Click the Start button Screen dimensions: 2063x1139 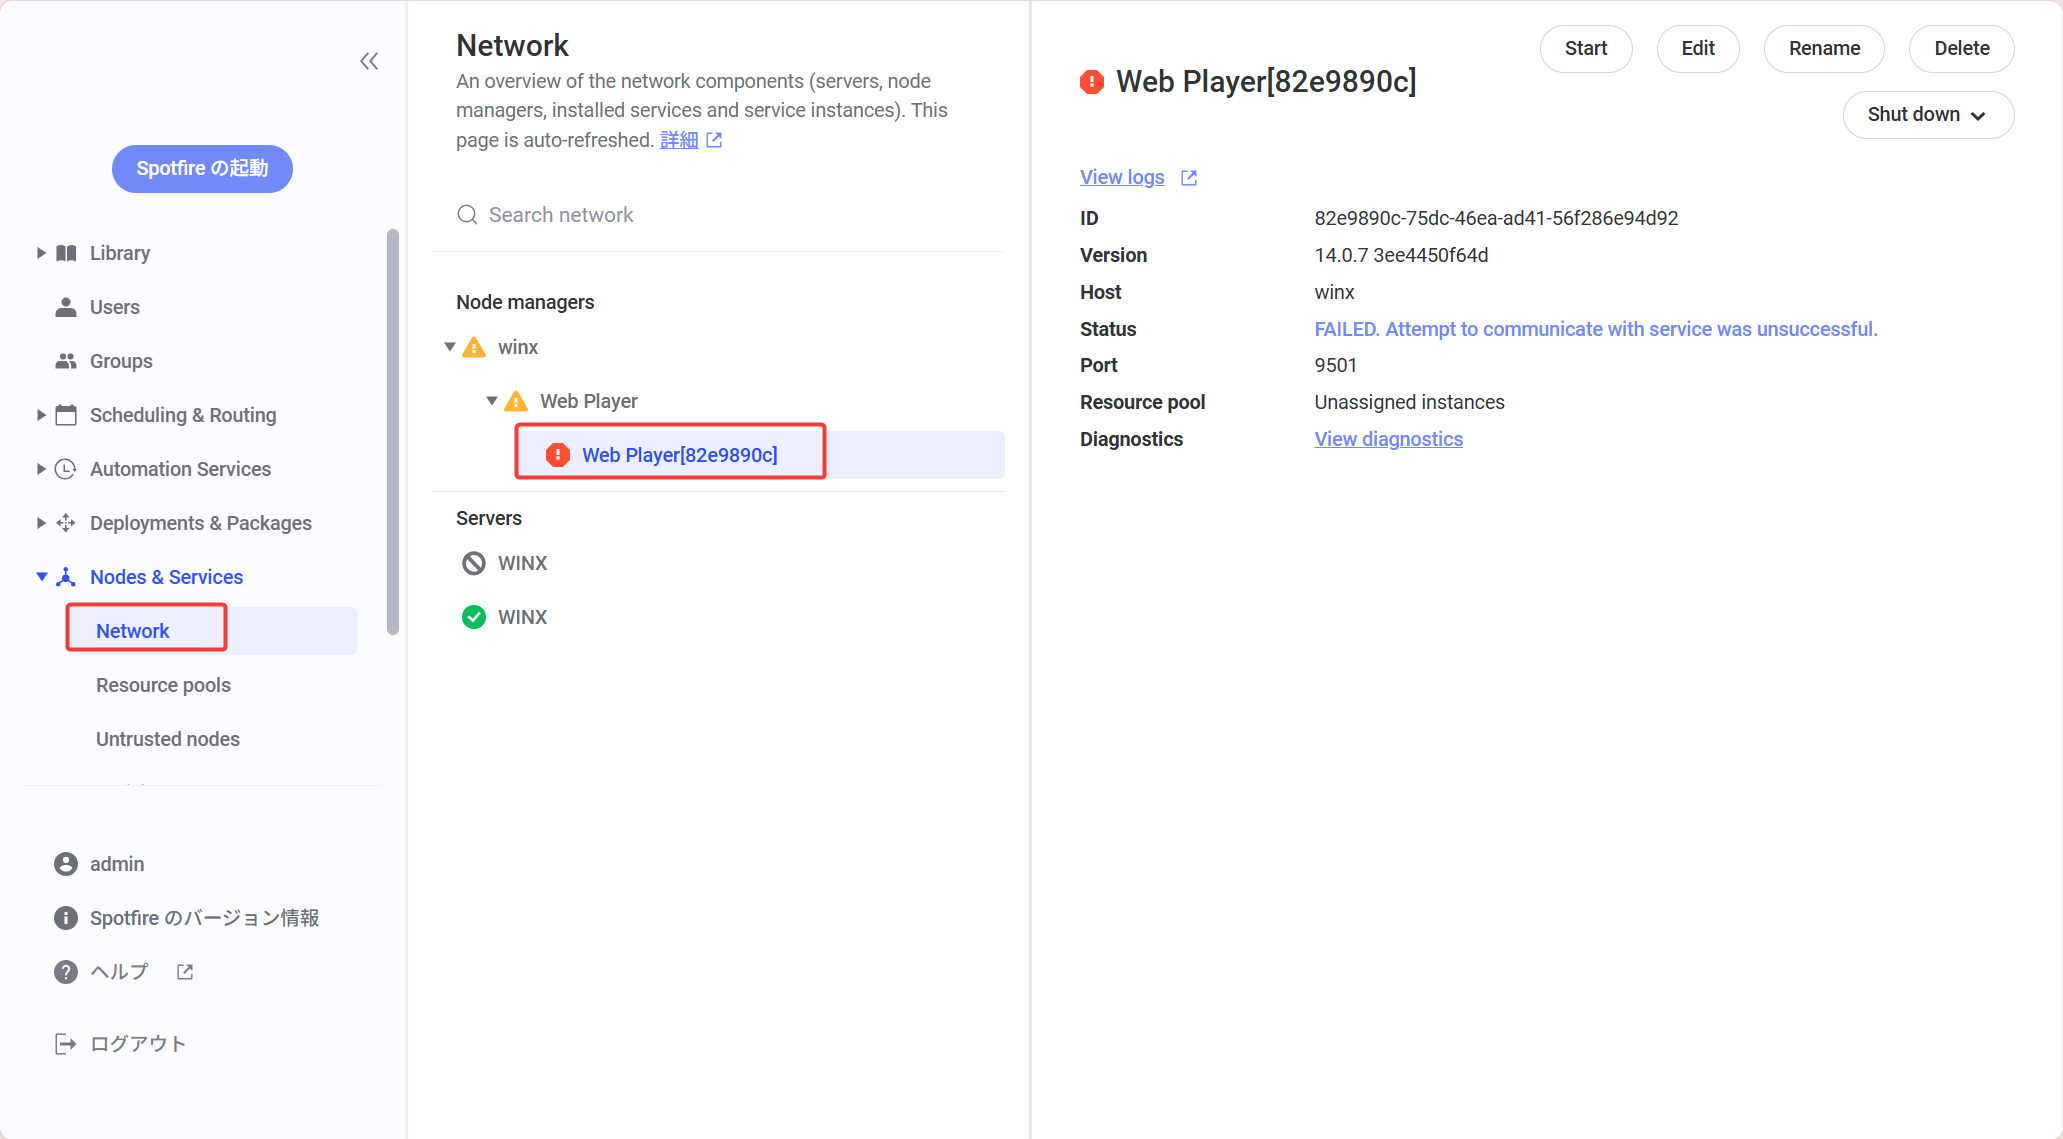[x=1586, y=49]
